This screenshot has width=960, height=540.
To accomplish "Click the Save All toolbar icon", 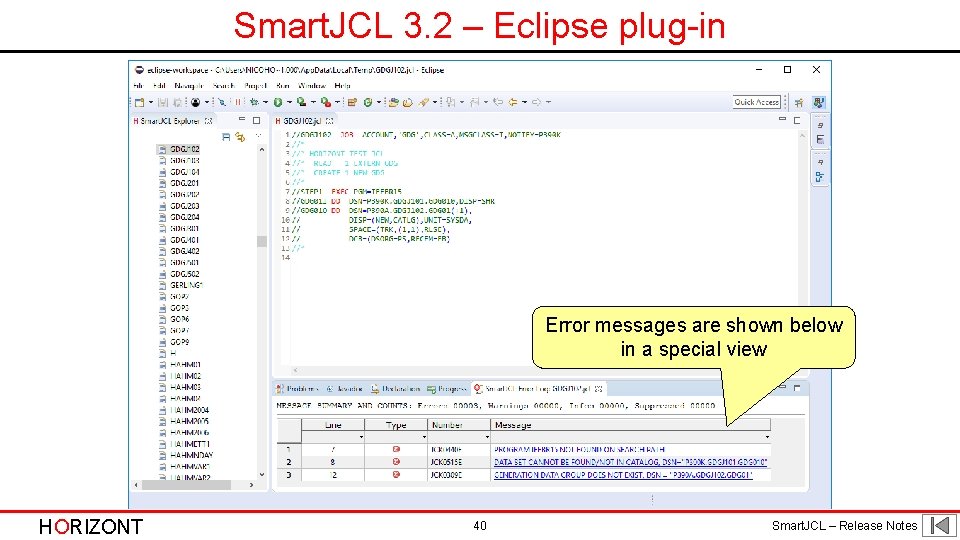I will [x=178, y=102].
